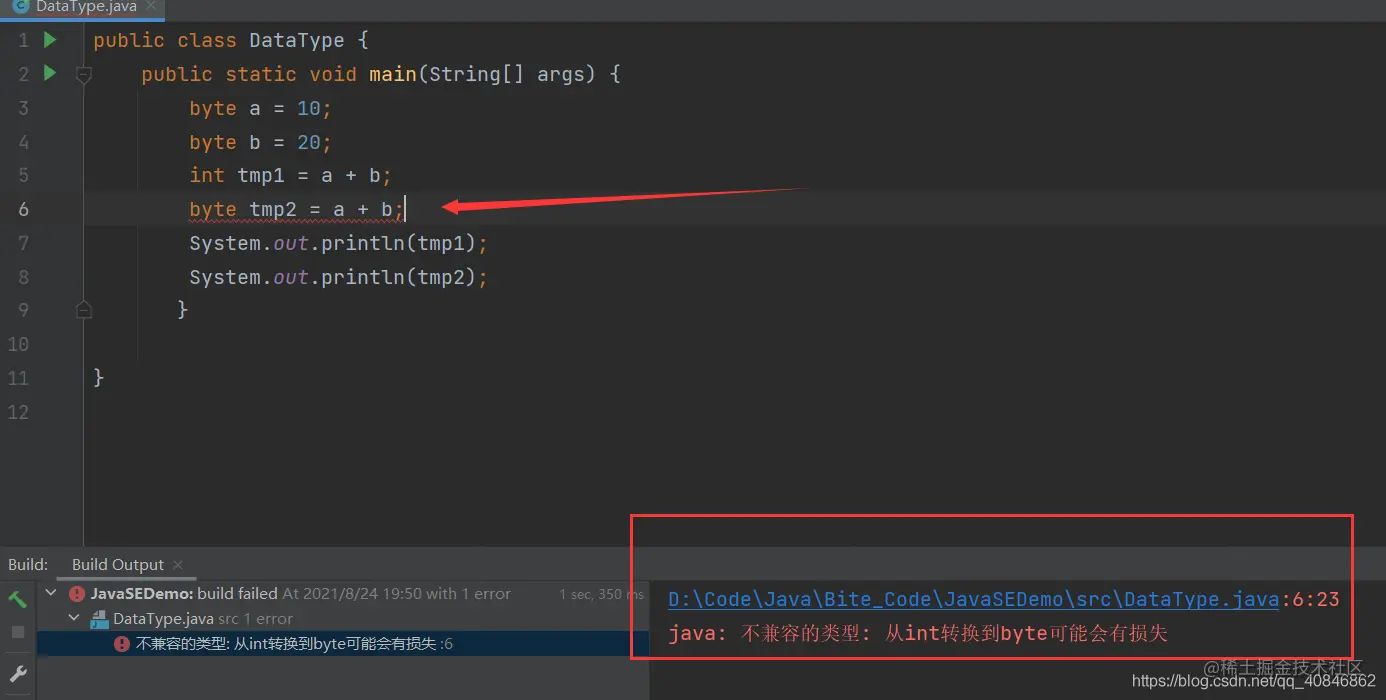Collapse the DataType.java src node
1386x700 pixels.
pyautogui.click(x=74, y=619)
